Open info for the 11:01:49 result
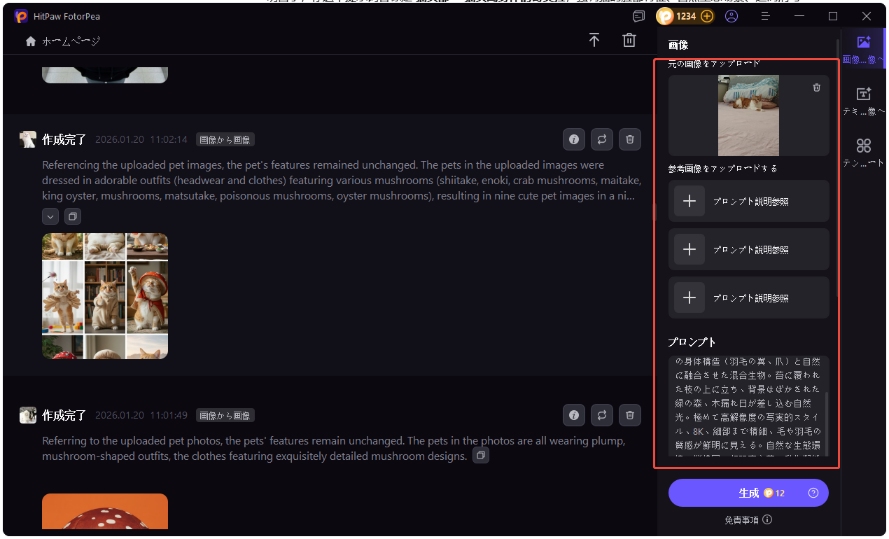Image resolution: width=889 pixels, height=539 pixels. (573, 414)
